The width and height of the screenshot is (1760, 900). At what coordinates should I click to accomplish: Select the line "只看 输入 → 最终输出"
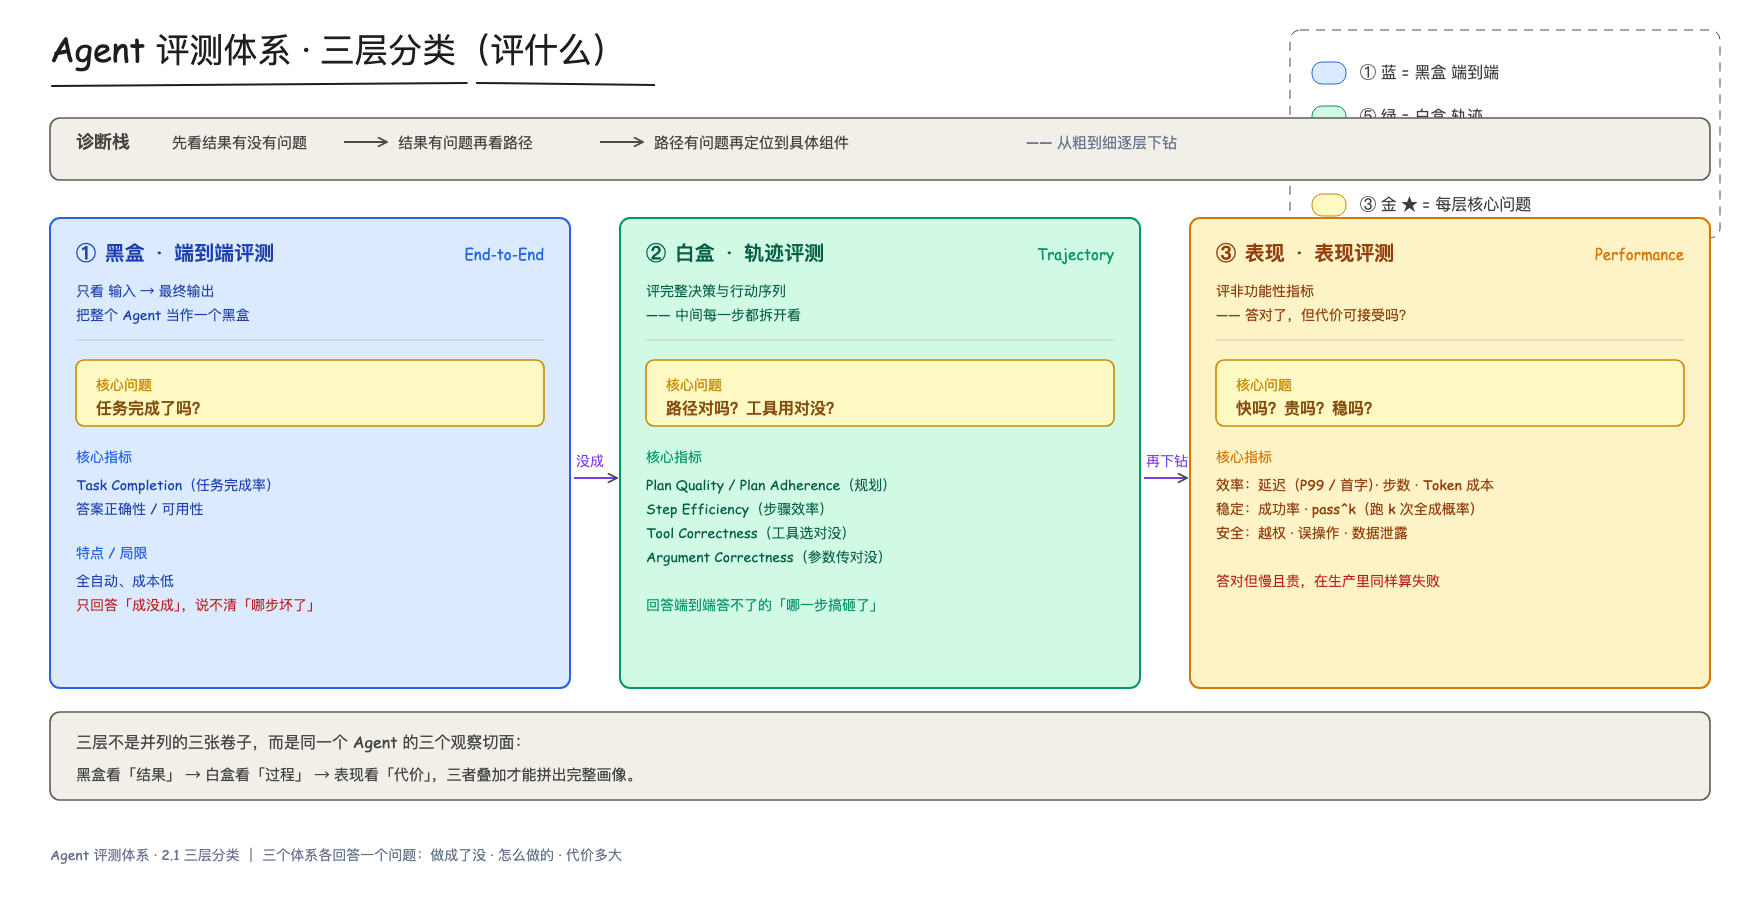pyautogui.click(x=145, y=291)
